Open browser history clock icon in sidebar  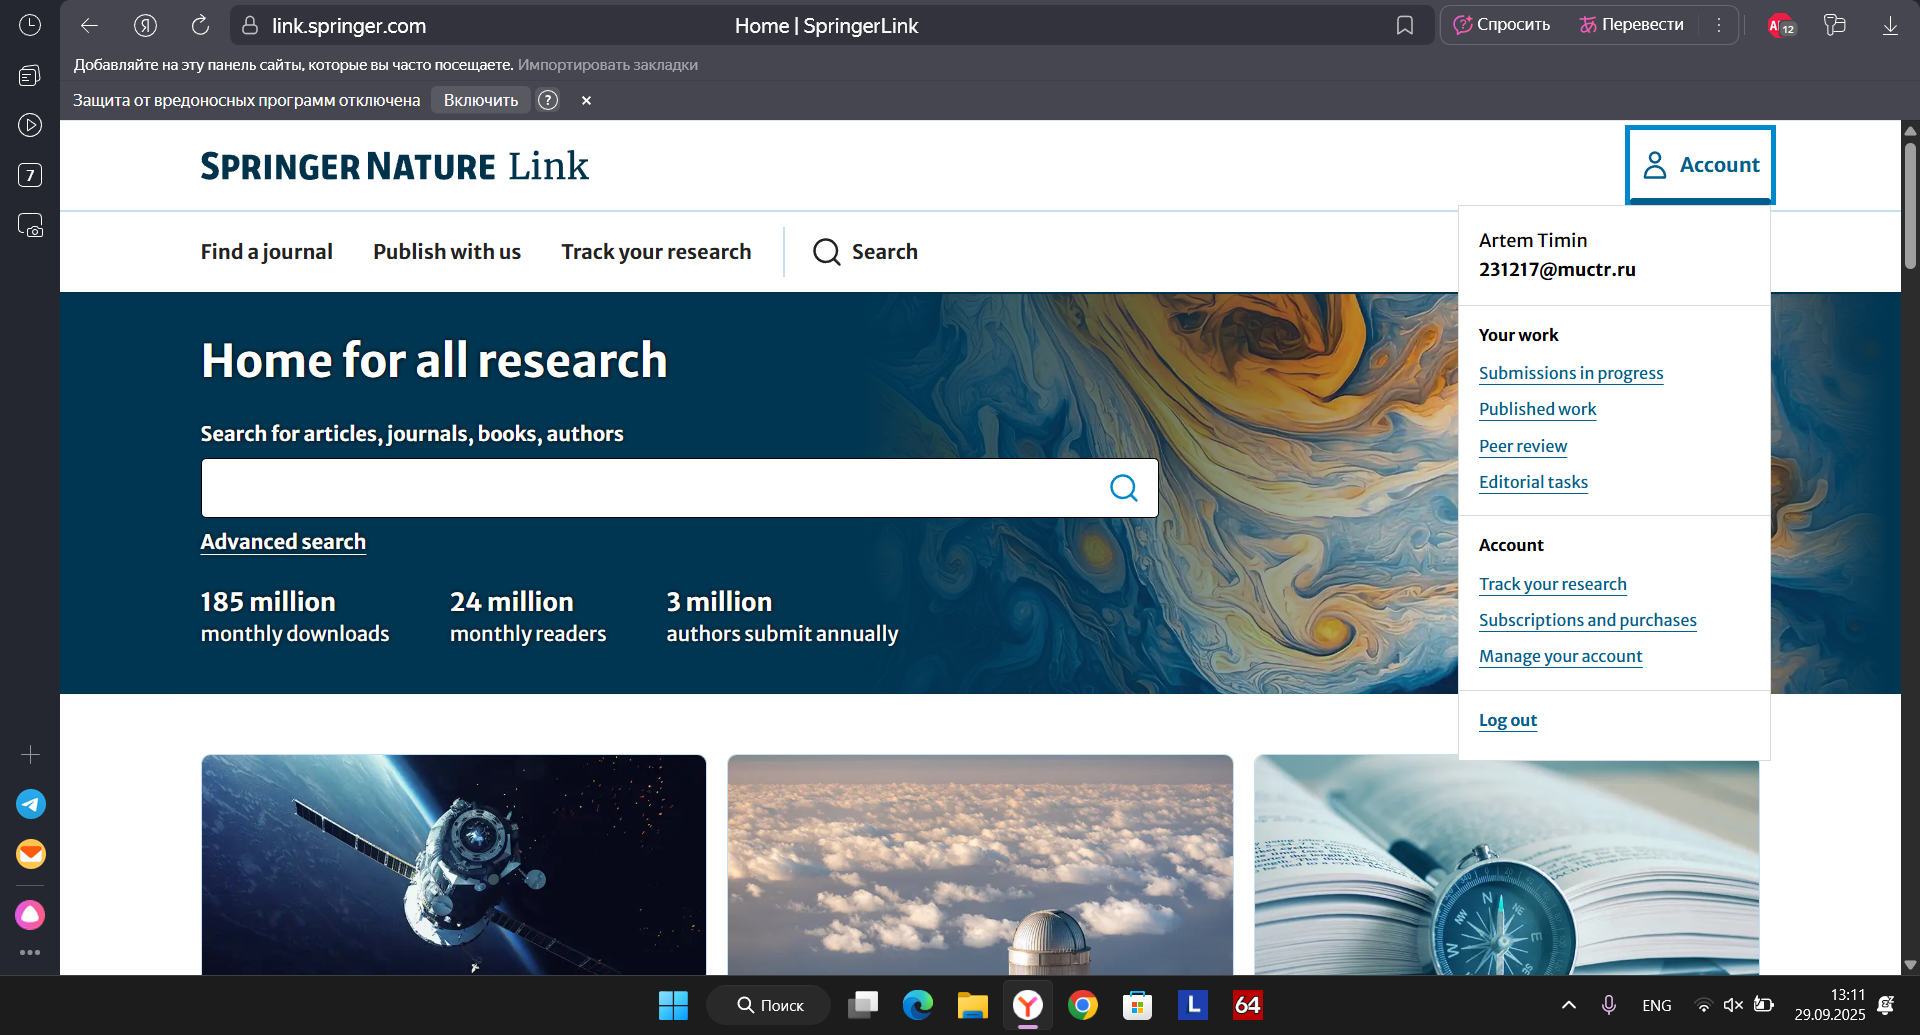[x=30, y=25]
